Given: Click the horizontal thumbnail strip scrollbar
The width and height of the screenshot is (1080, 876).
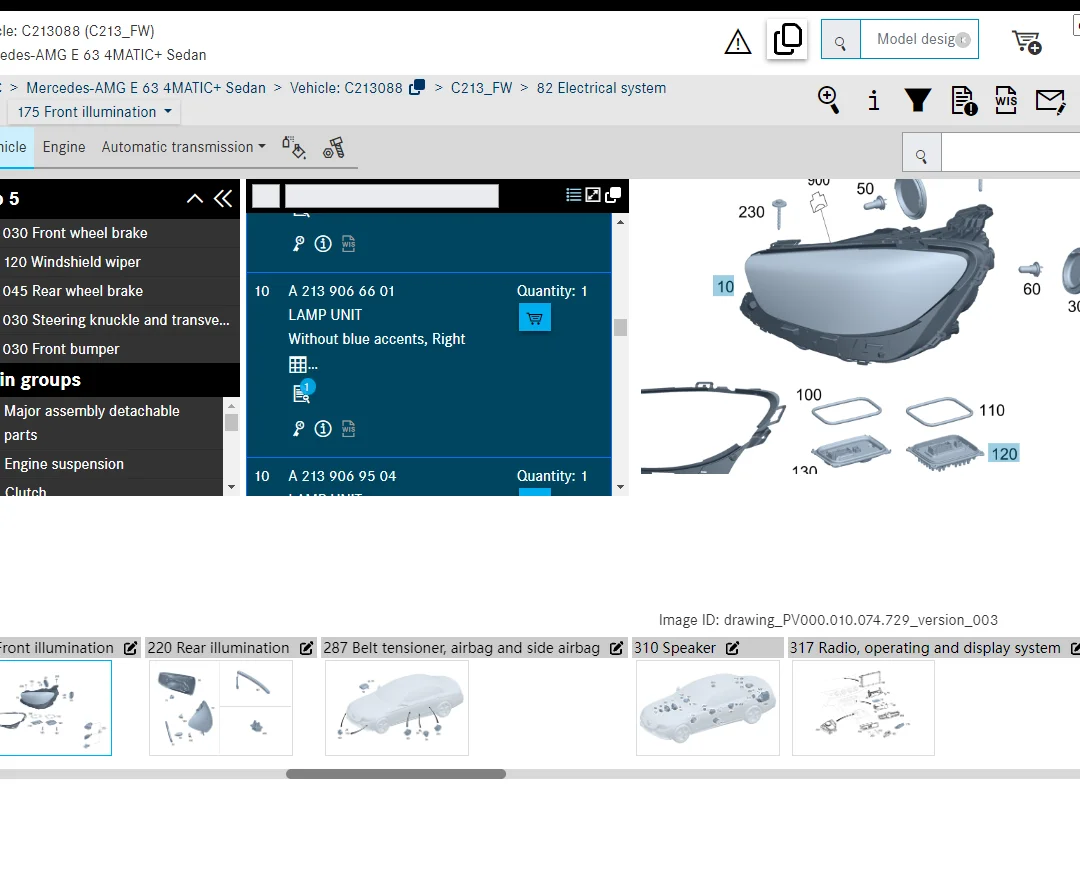Looking at the screenshot, I should [x=396, y=774].
